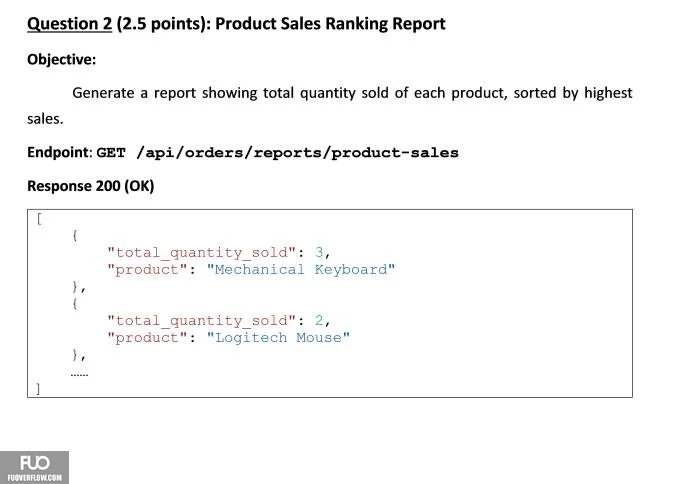This screenshot has height=484, width=691.
Task: Click the opening square bracket of the JSON
Action: tap(39, 219)
